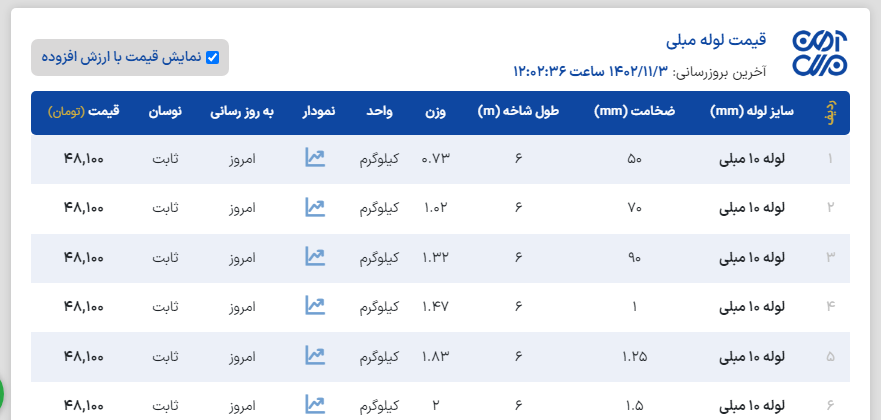The image size is (881, 420).
Task: Uncheck the نمایش قیمت با ارزش افزوده checkbox
Action: pos(212,58)
